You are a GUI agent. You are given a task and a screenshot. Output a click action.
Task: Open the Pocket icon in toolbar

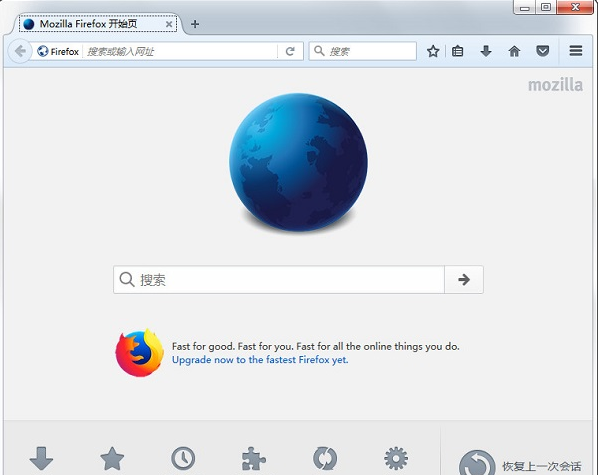(542, 51)
